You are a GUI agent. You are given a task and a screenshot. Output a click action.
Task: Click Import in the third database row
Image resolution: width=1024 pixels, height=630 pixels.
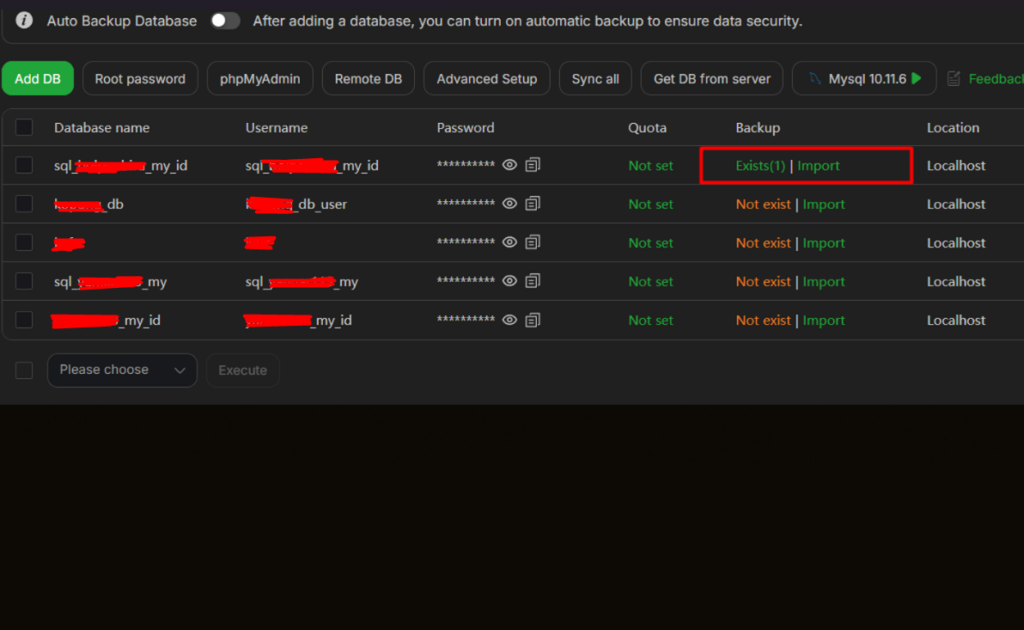[x=824, y=243]
